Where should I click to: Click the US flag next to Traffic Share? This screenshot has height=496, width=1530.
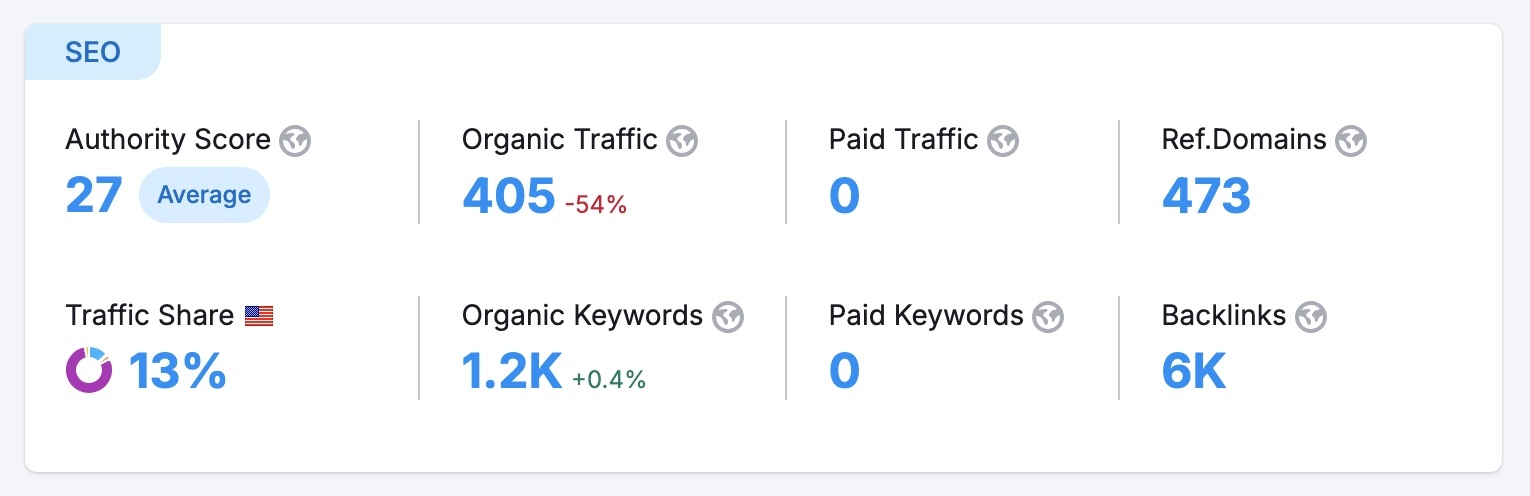[259, 317]
